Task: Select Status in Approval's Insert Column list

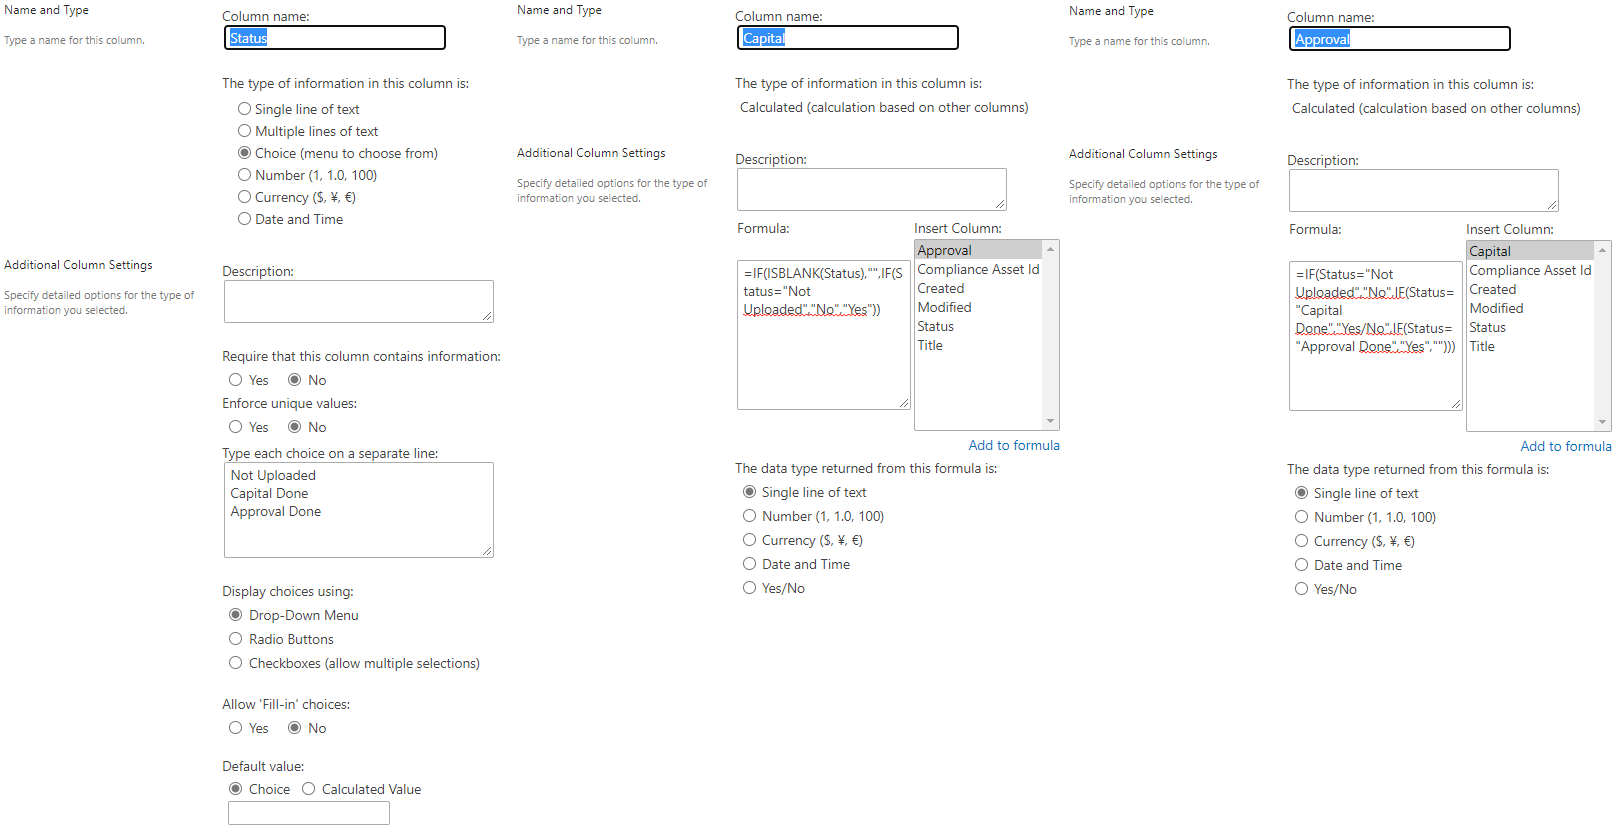Action: [x=1530, y=327]
